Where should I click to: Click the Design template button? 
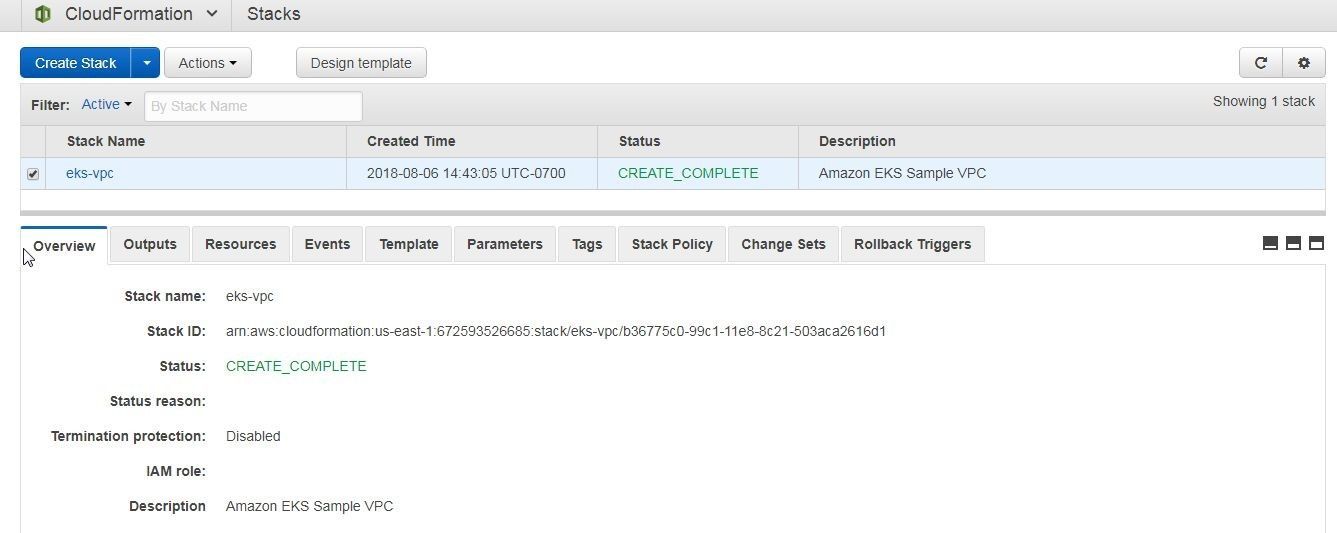click(x=361, y=63)
